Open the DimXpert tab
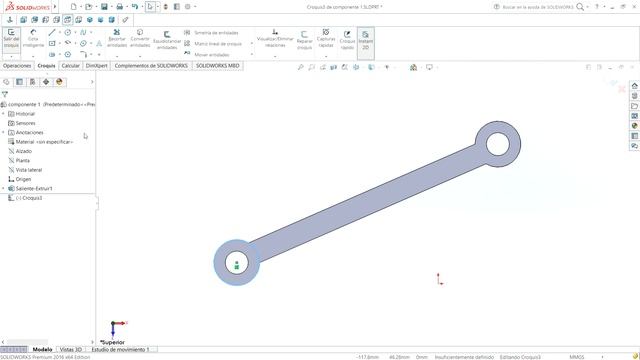 pyautogui.click(x=97, y=66)
